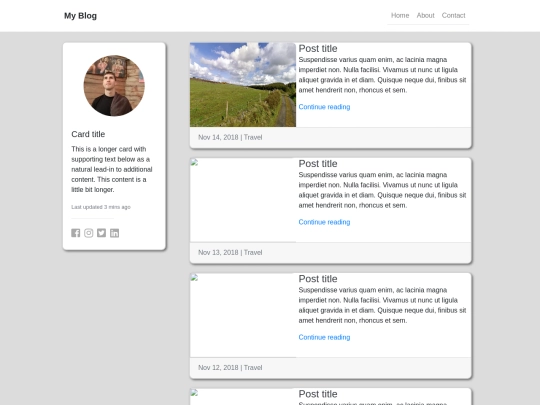This screenshot has height=405, width=540.
Task: Click the circular profile photo
Action: coord(114,85)
